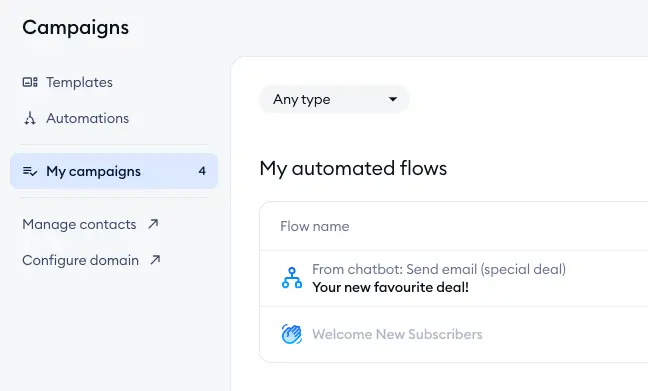
Task: Click the Campaigns page heading
Action: click(76, 28)
